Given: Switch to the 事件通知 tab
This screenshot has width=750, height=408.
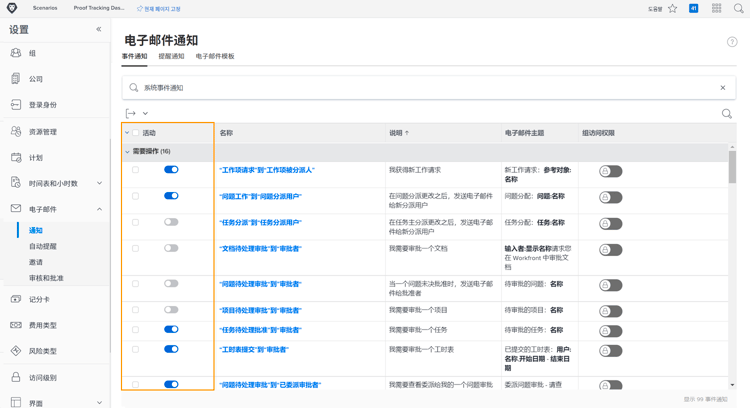Looking at the screenshot, I should click(134, 56).
